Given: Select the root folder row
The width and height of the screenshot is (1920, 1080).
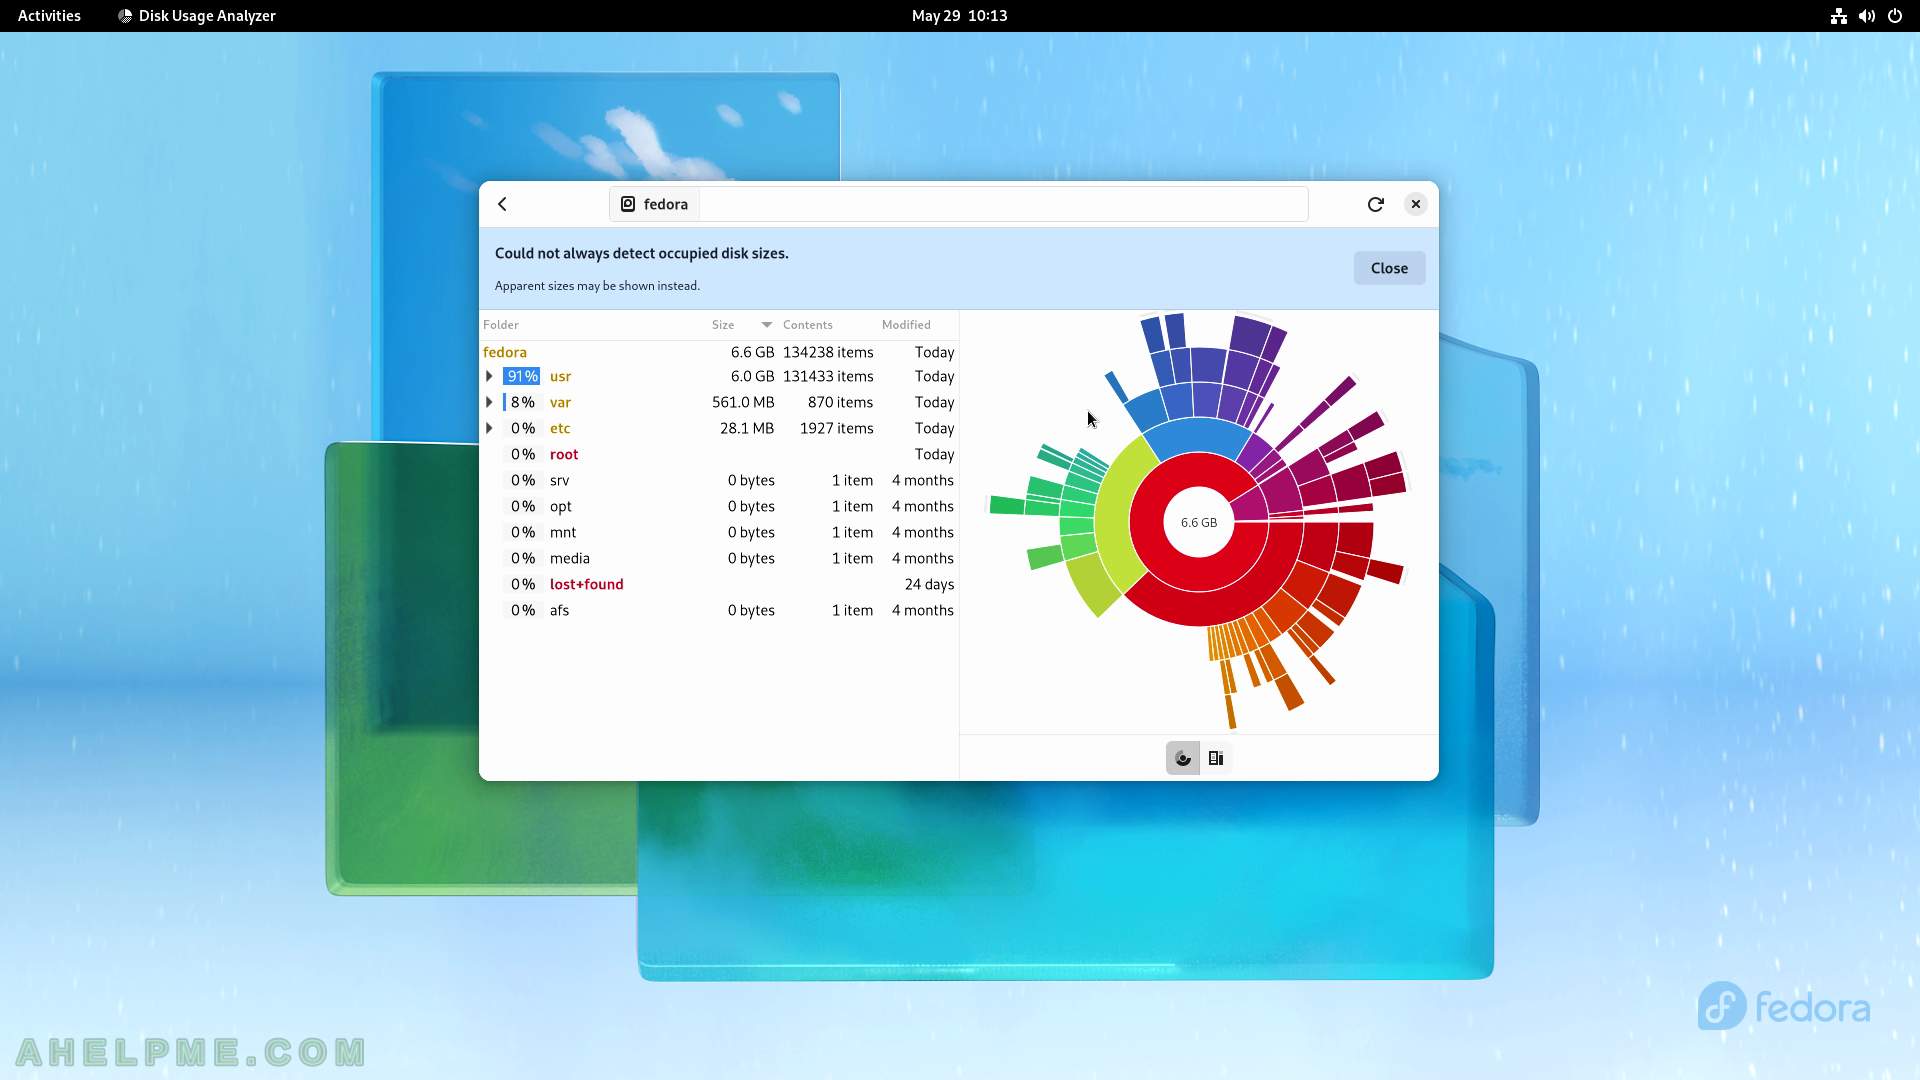Looking at the screenshot, I should pos(719,454).
